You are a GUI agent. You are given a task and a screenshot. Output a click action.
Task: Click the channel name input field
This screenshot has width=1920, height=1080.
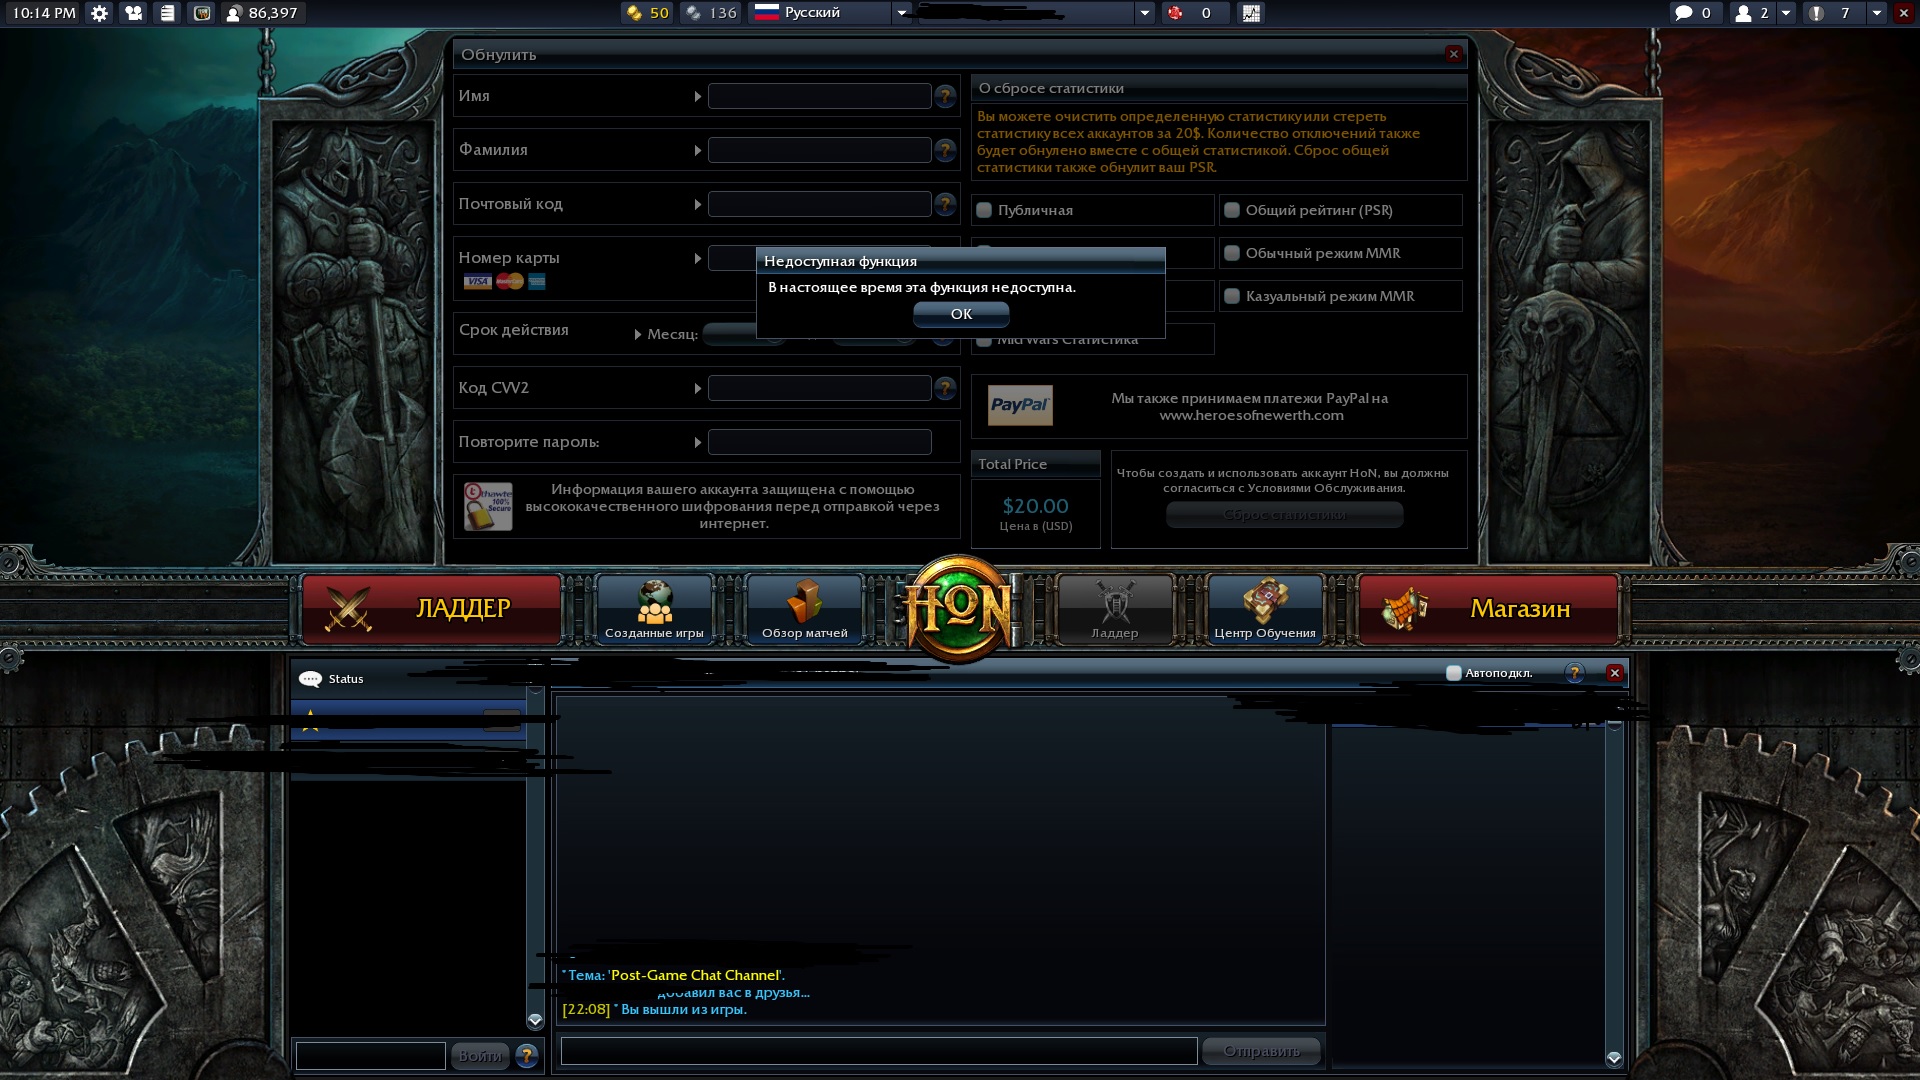coord(371,1055)
